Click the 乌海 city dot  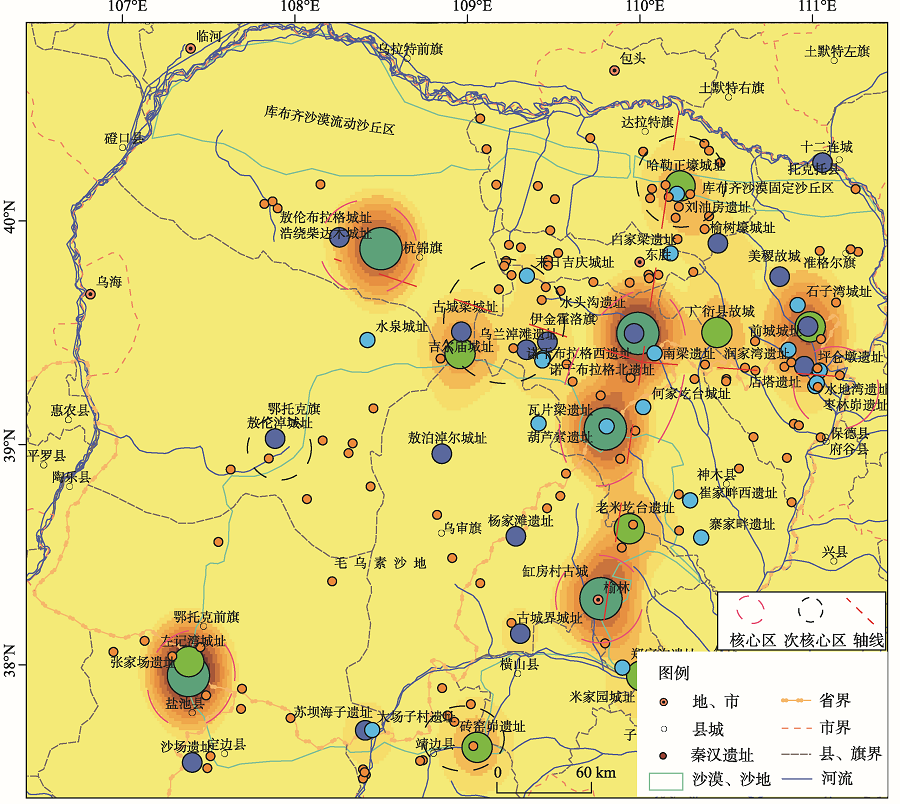click(90, 294)
